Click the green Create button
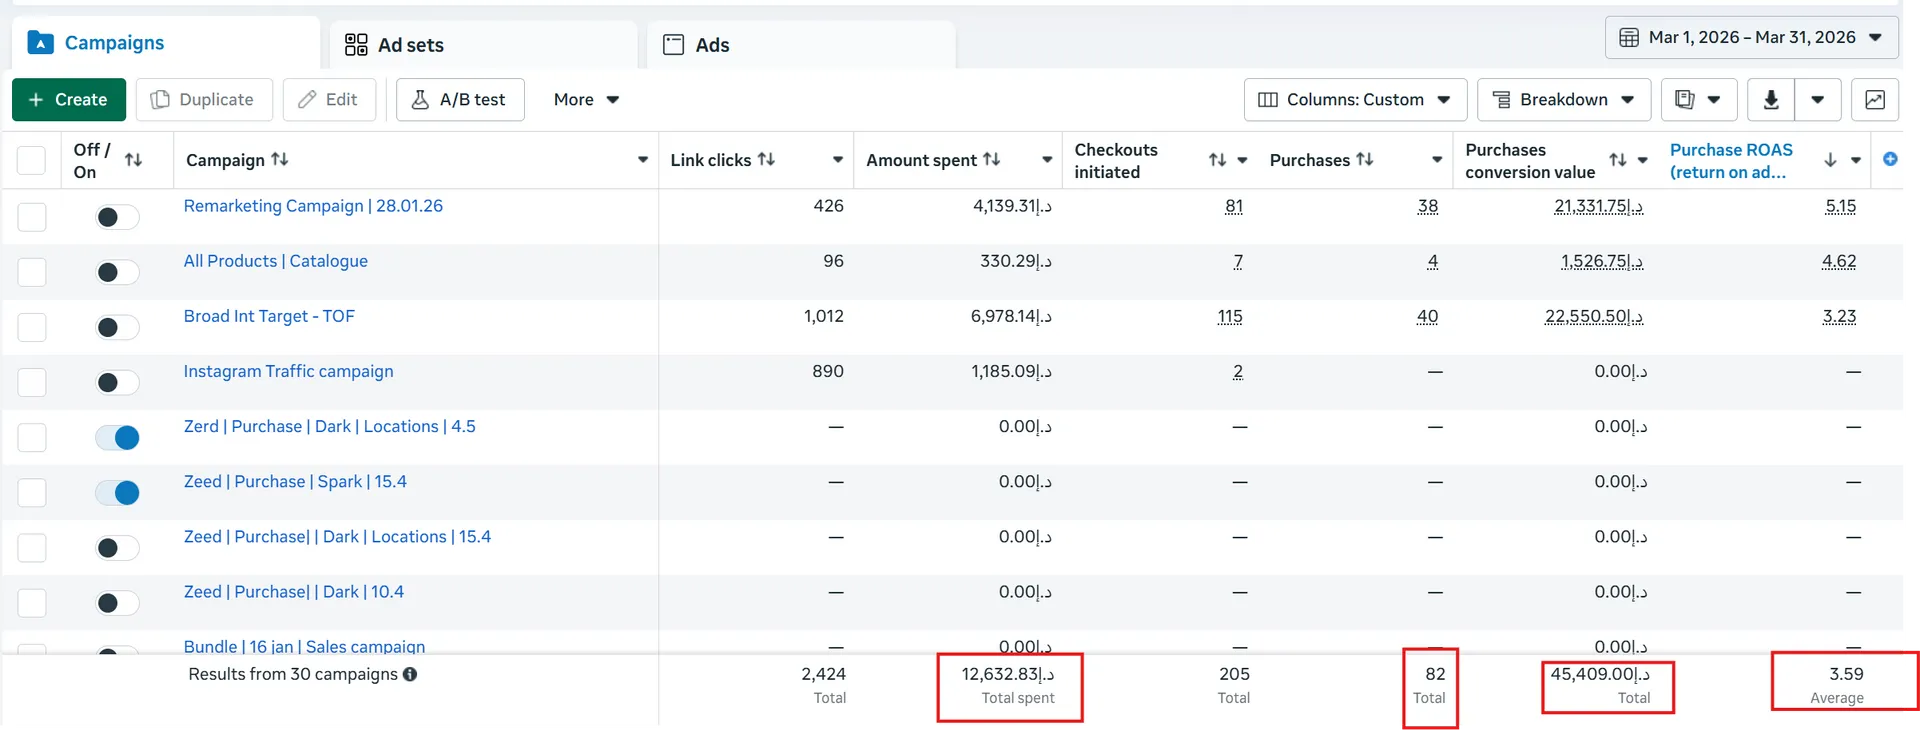Image resolution: width=1920 pixels, height=730 pixels. 69,100
